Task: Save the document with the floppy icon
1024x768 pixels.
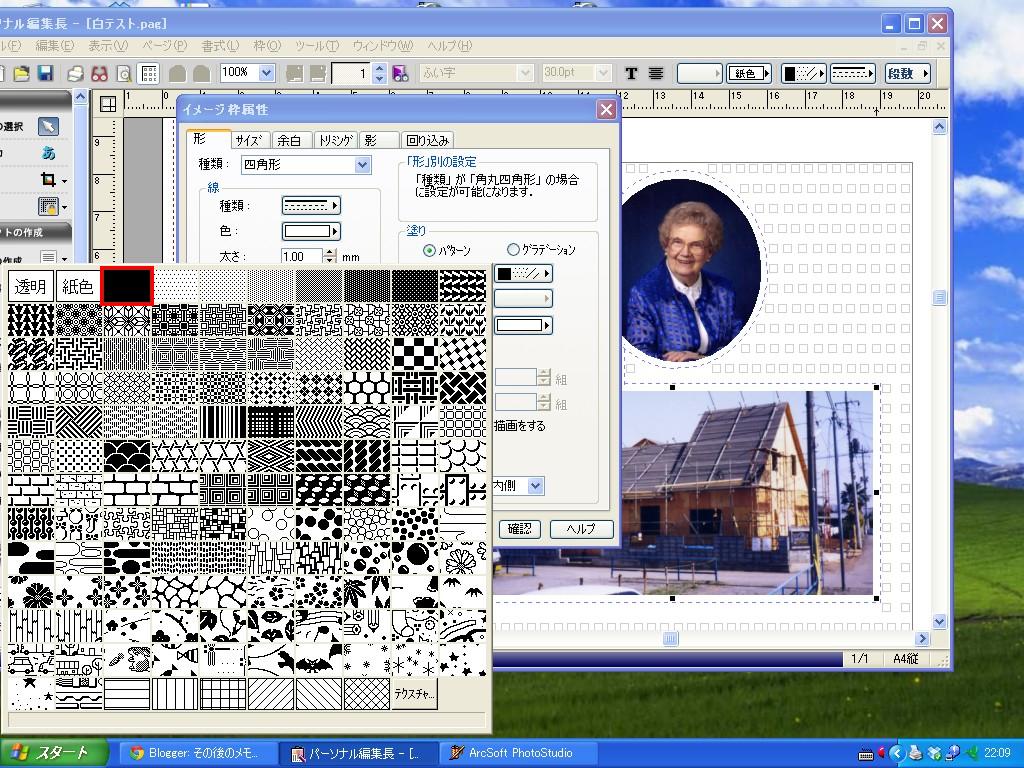Action: tap(46, 73)
